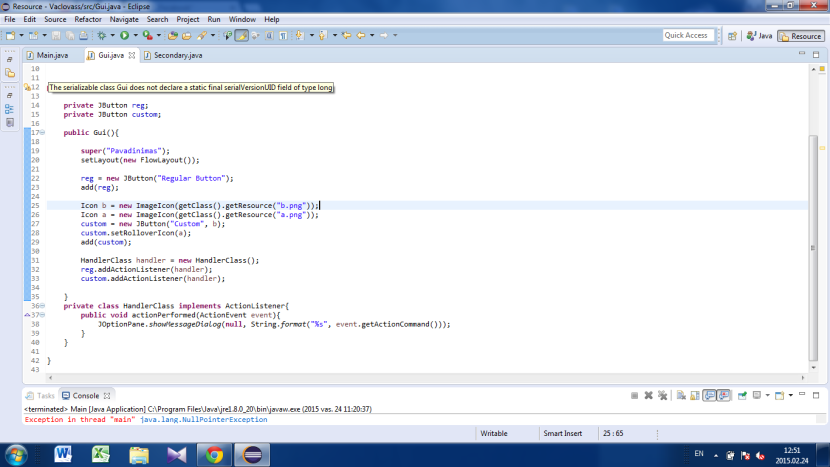Screen dimensions: 830x467
Task: Click the Run button in the toolbar
Action: (124, 36)
